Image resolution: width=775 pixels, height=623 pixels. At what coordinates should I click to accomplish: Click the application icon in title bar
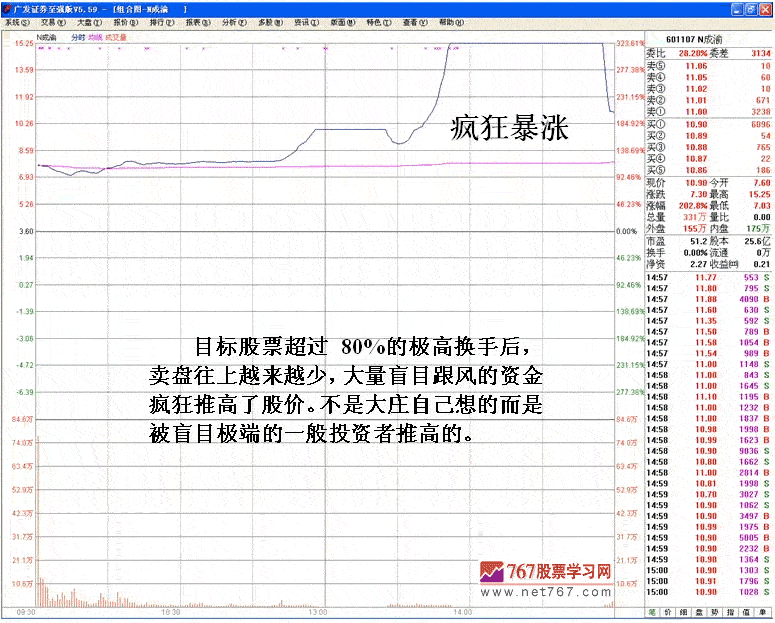[x=7, y=7]
